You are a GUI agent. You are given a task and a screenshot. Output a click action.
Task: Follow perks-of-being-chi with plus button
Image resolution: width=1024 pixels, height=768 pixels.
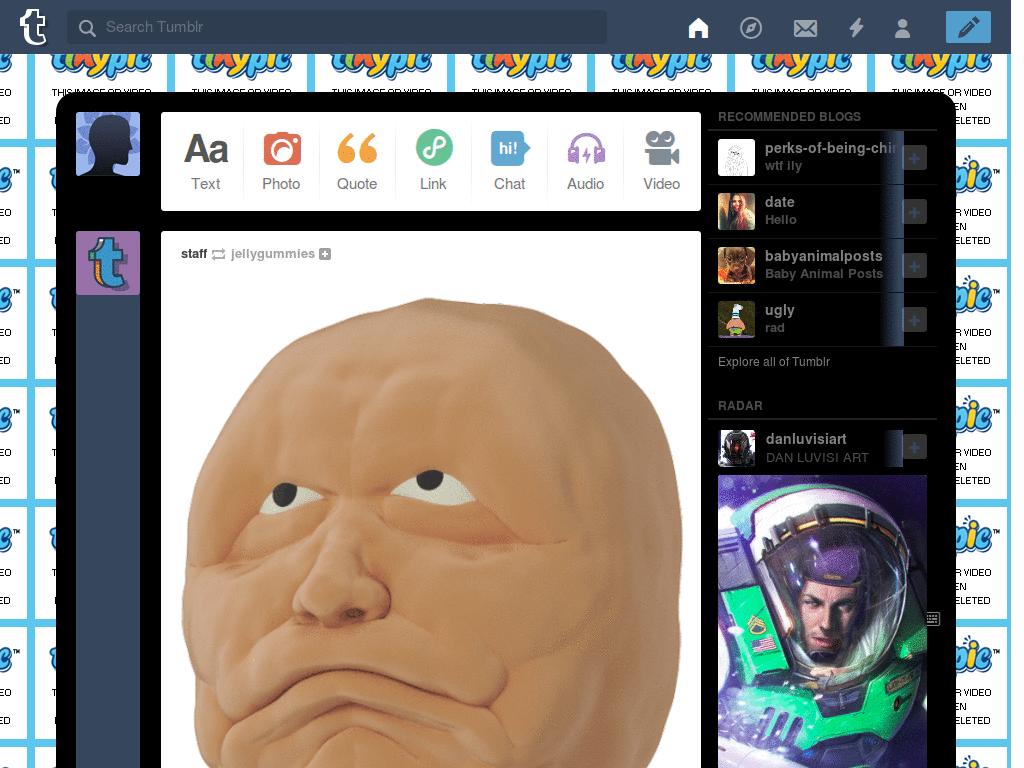point(914,158)
